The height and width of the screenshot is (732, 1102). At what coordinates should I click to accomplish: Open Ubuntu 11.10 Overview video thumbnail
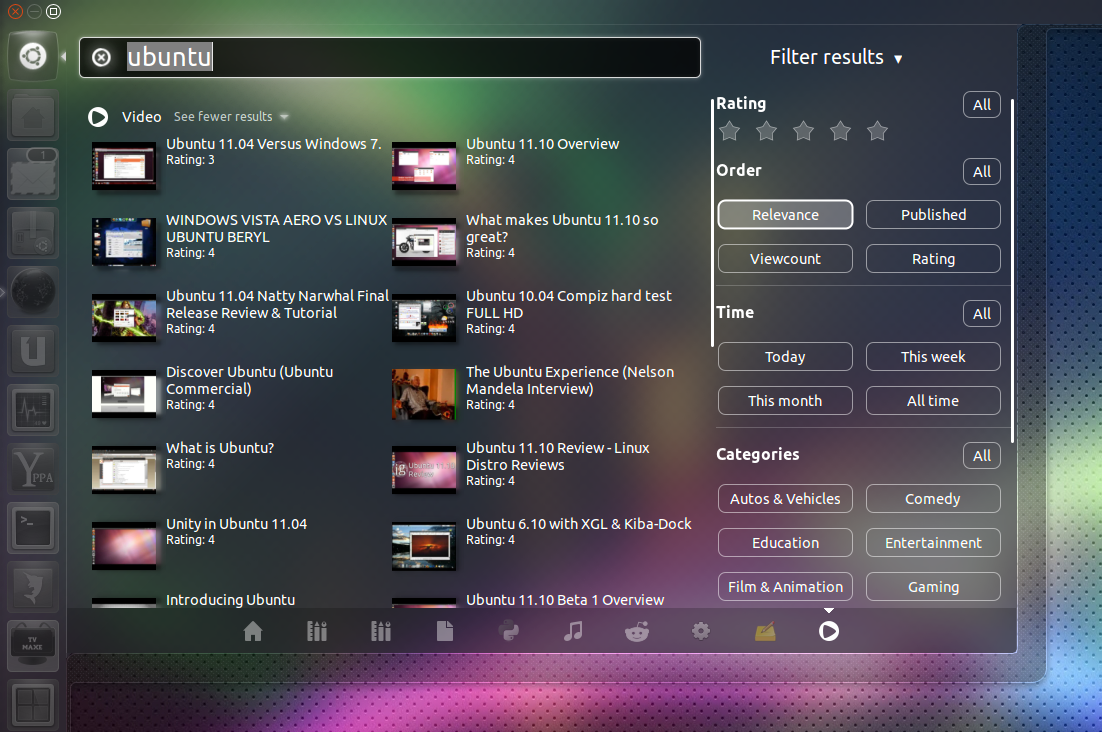tap(424, 166)
